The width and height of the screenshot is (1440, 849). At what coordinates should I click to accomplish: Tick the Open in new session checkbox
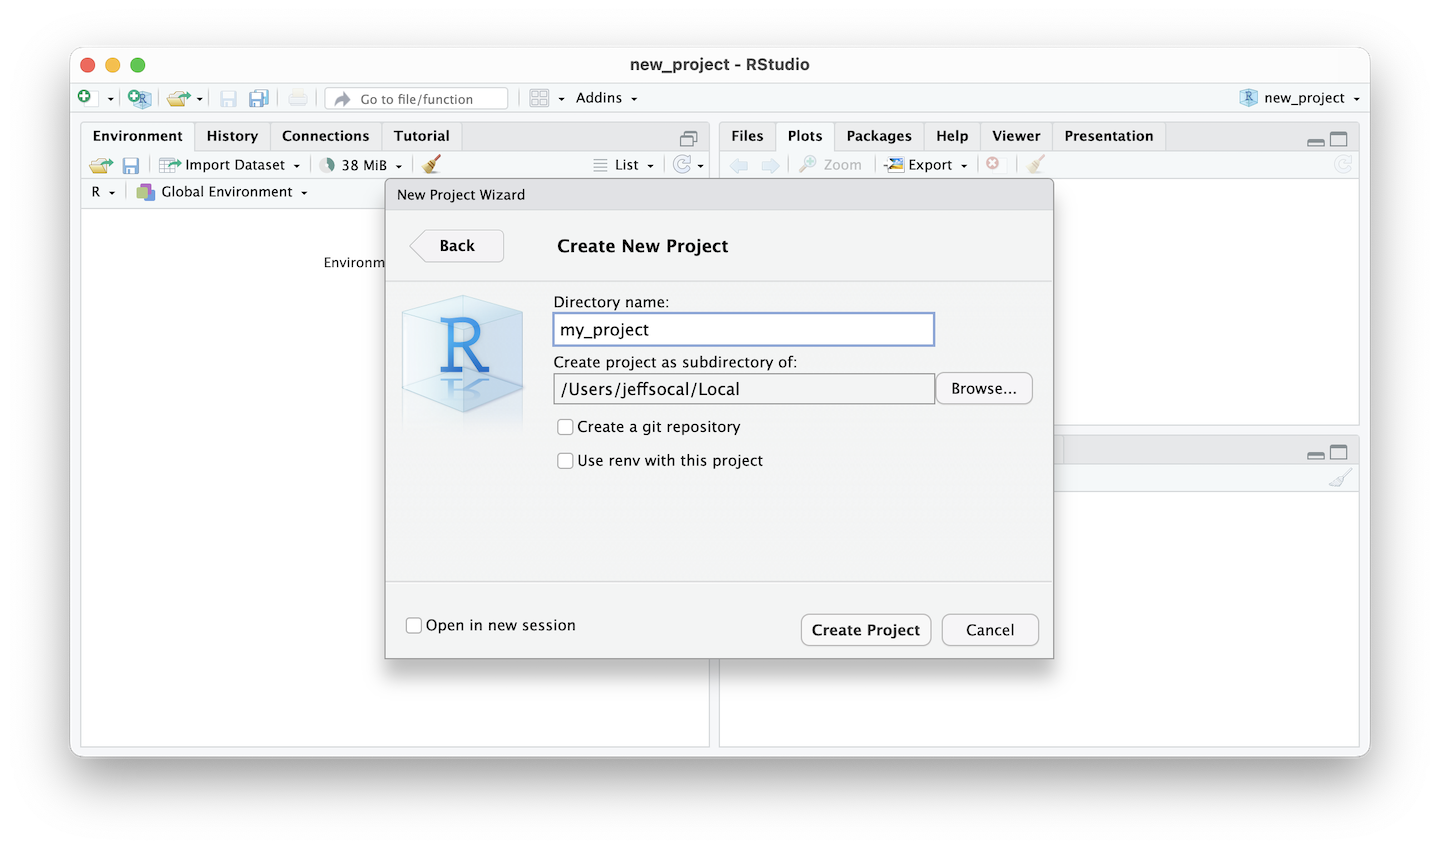coord(414,626)
